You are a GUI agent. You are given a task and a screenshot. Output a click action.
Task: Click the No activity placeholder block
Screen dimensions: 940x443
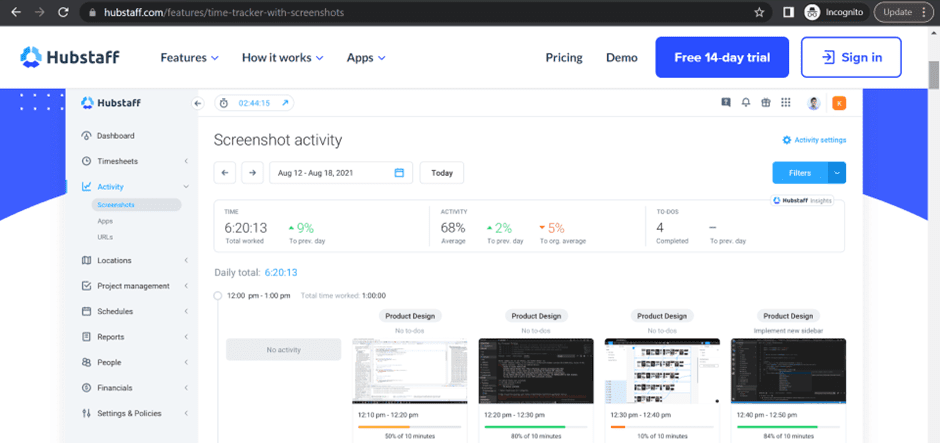pyautogui.click(x=284, y=349)
